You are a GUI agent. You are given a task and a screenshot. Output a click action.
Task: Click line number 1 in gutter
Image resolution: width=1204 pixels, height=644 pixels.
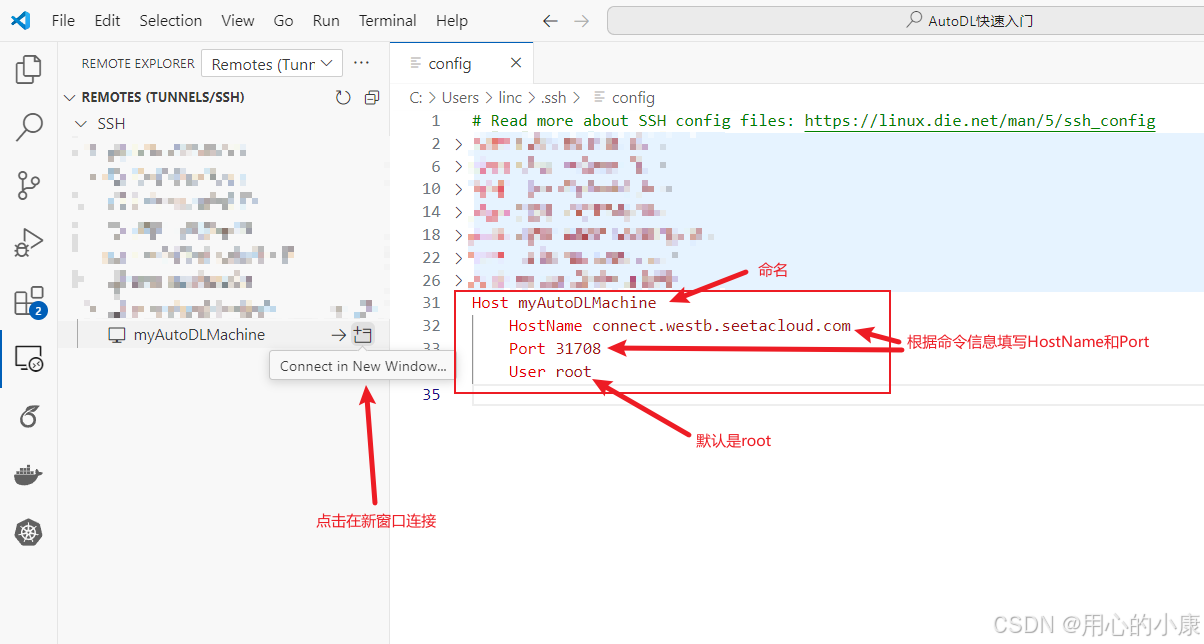(x=435, y=121)
